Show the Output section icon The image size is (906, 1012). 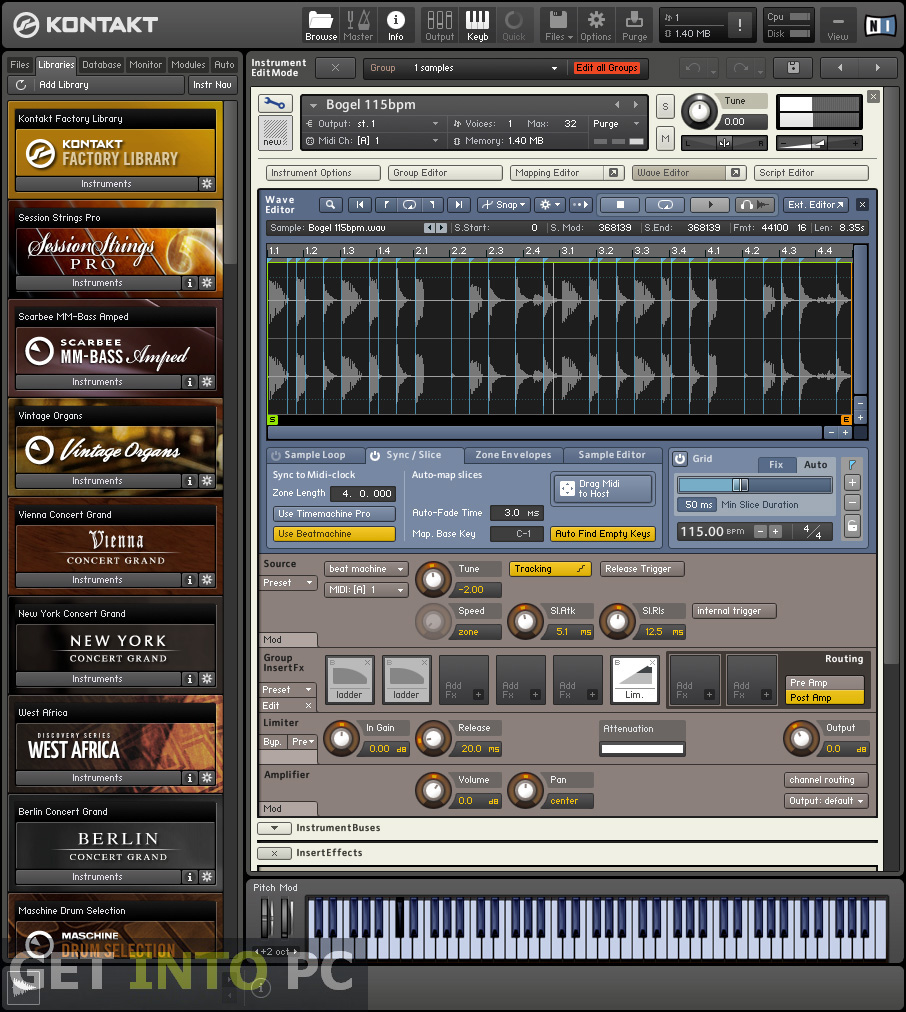click(439, 25)
